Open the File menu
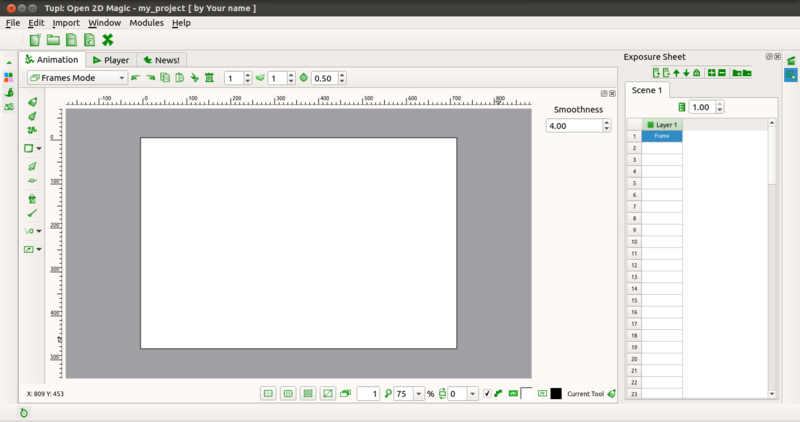This screenshot has width=800, height=422. [13, 23]
